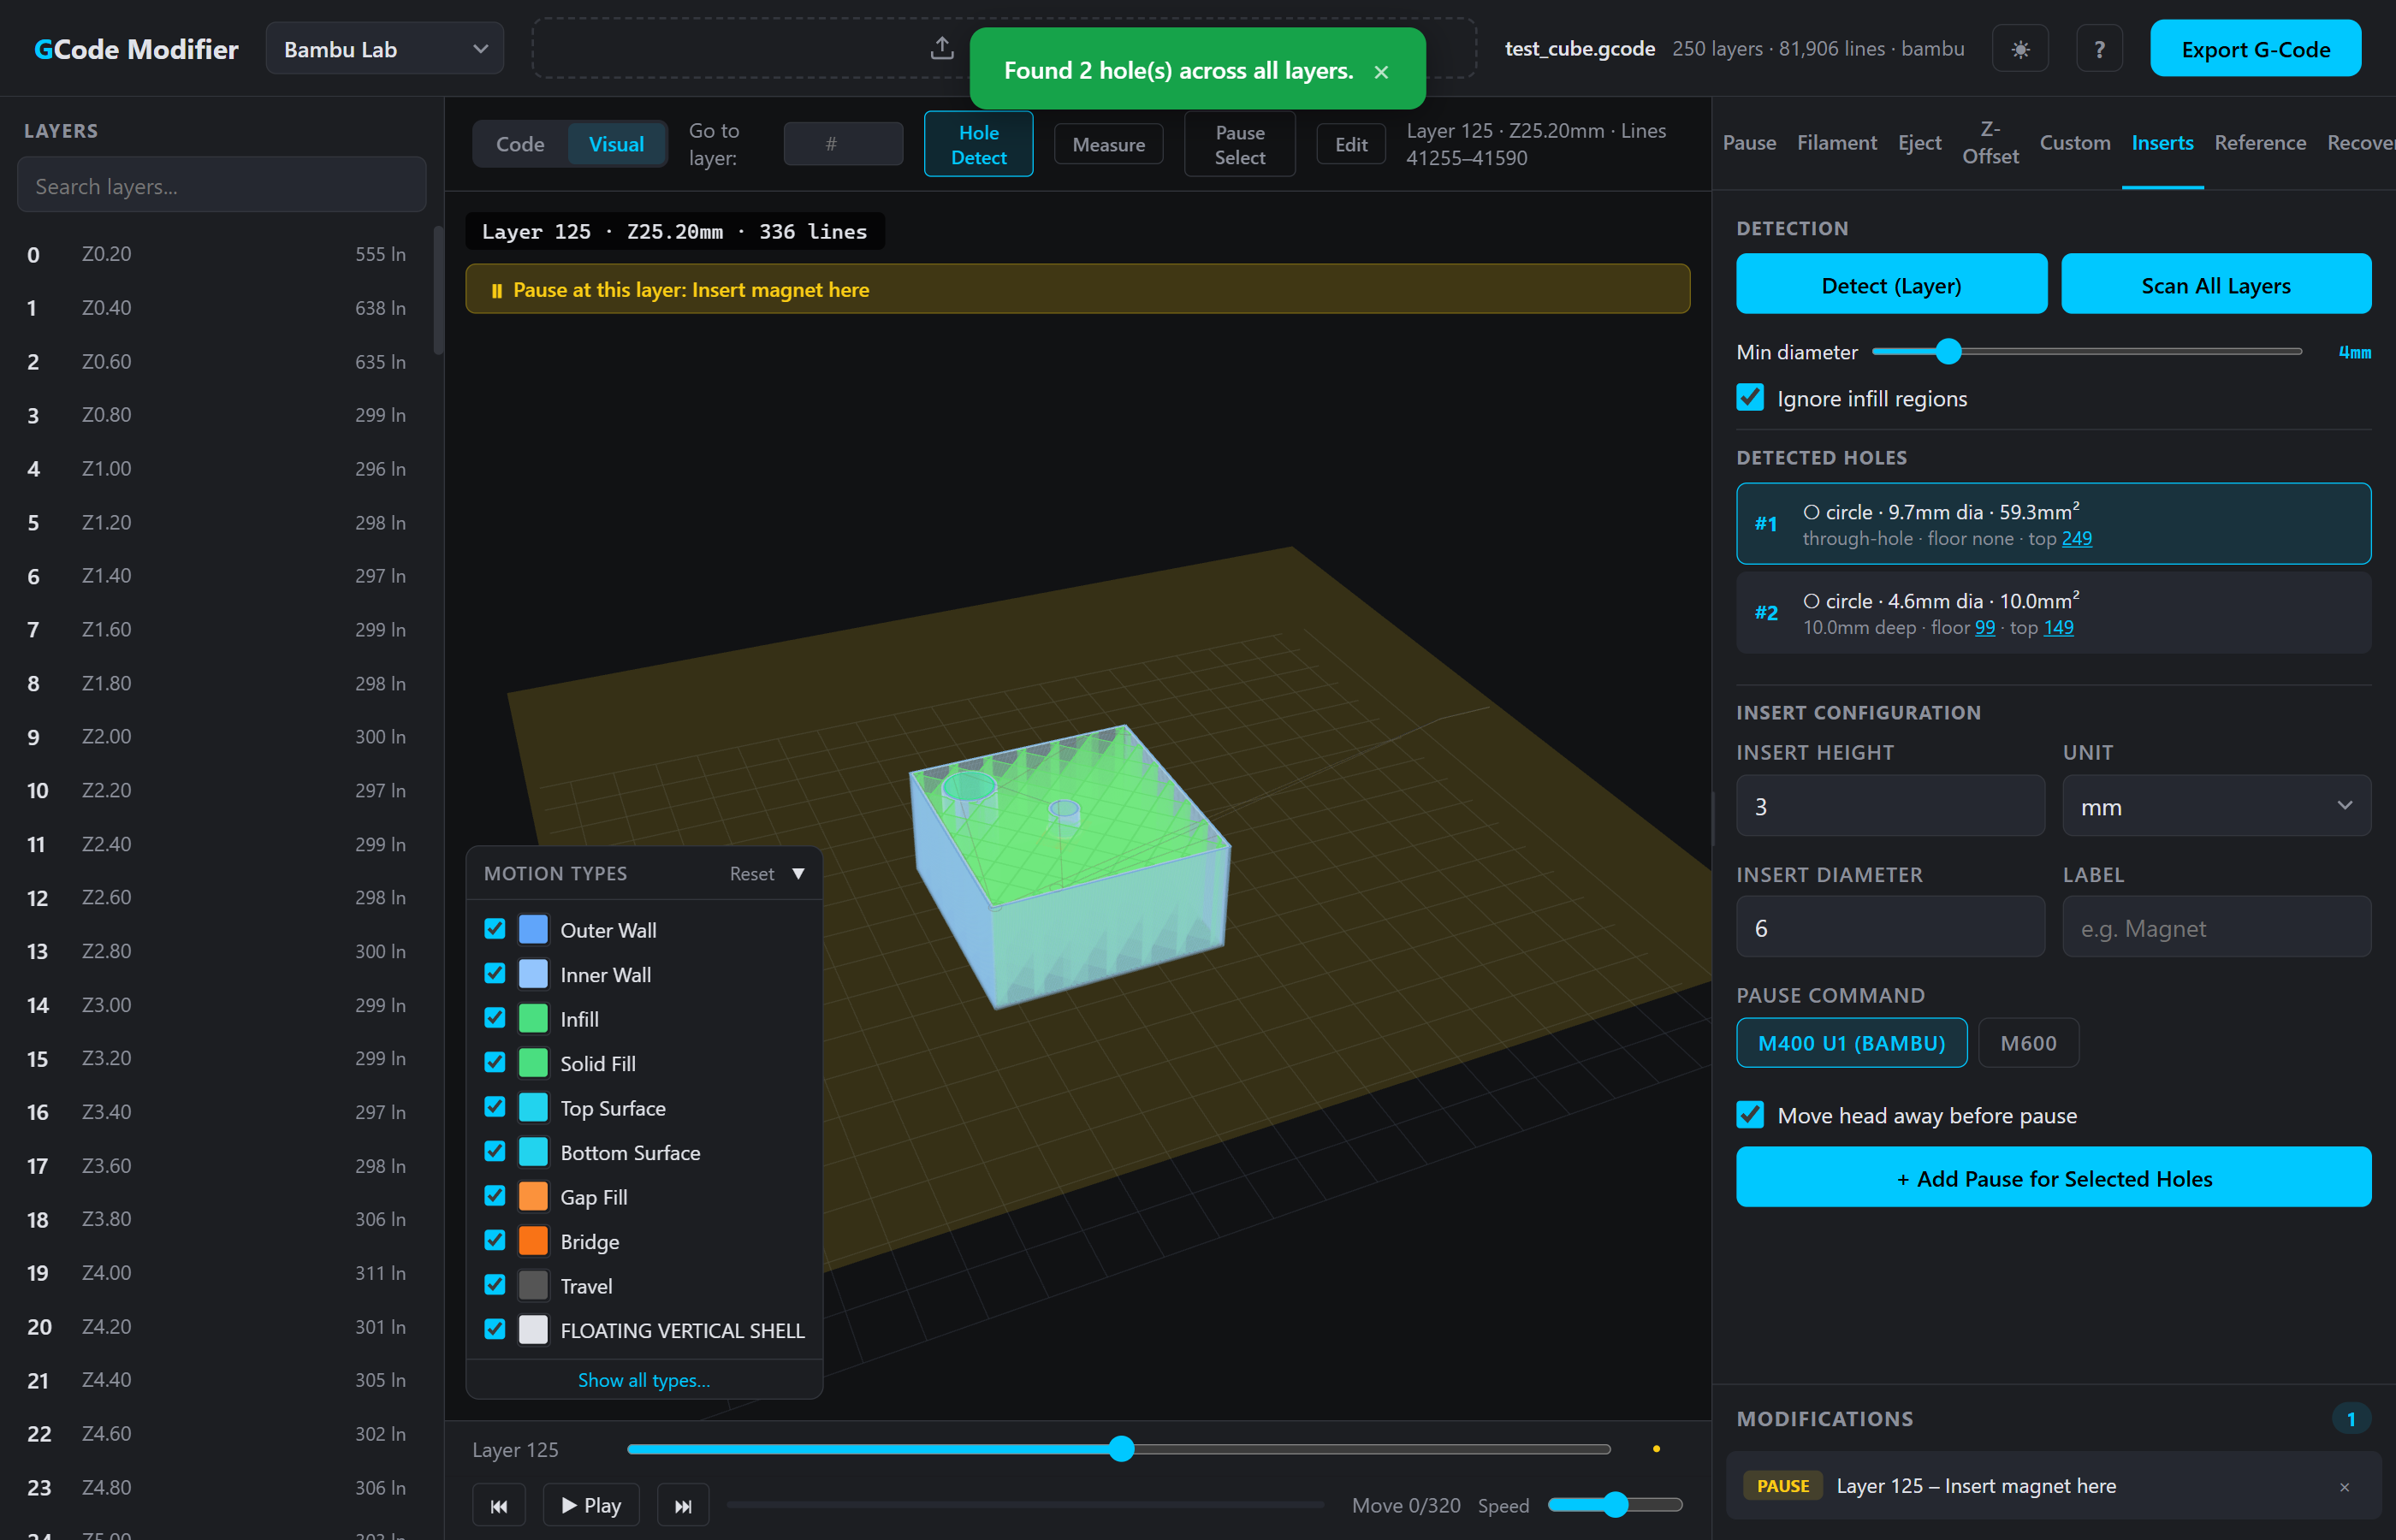Toggle the light/dark theme icon
Screen dimensions: 2396x1540
tap(2020, 49)
